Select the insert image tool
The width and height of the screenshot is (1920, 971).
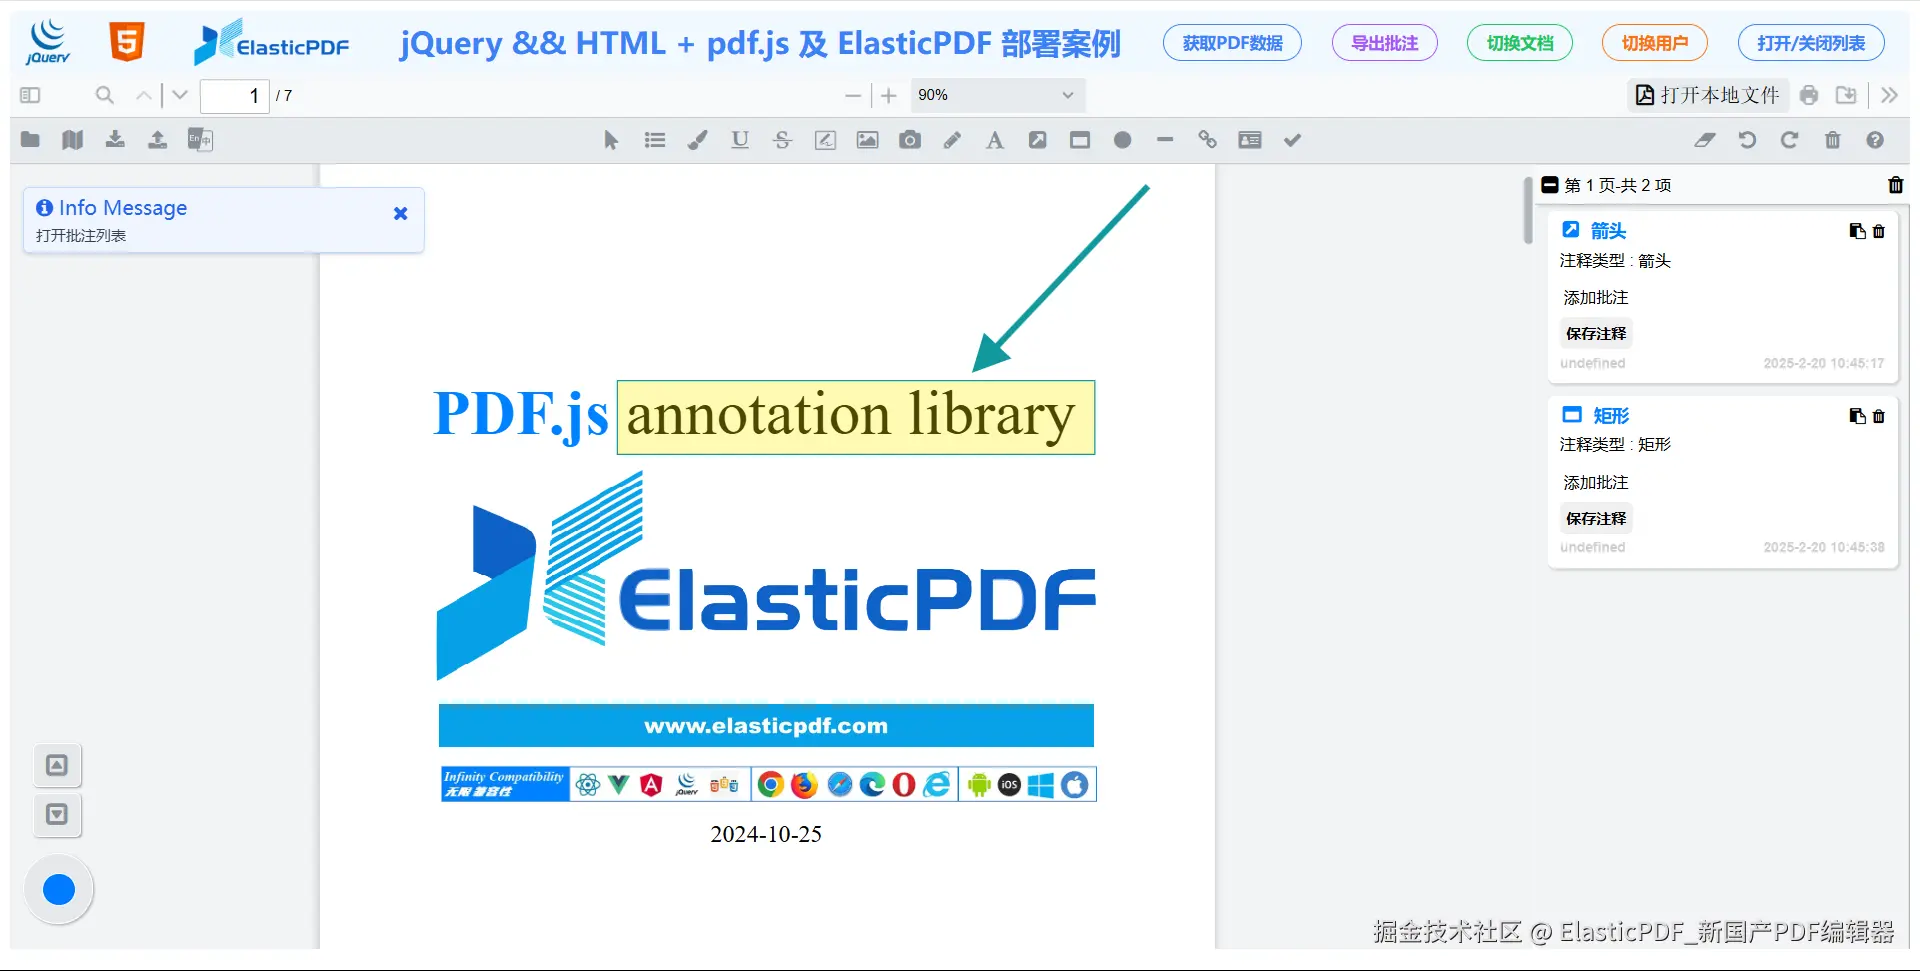867,140
